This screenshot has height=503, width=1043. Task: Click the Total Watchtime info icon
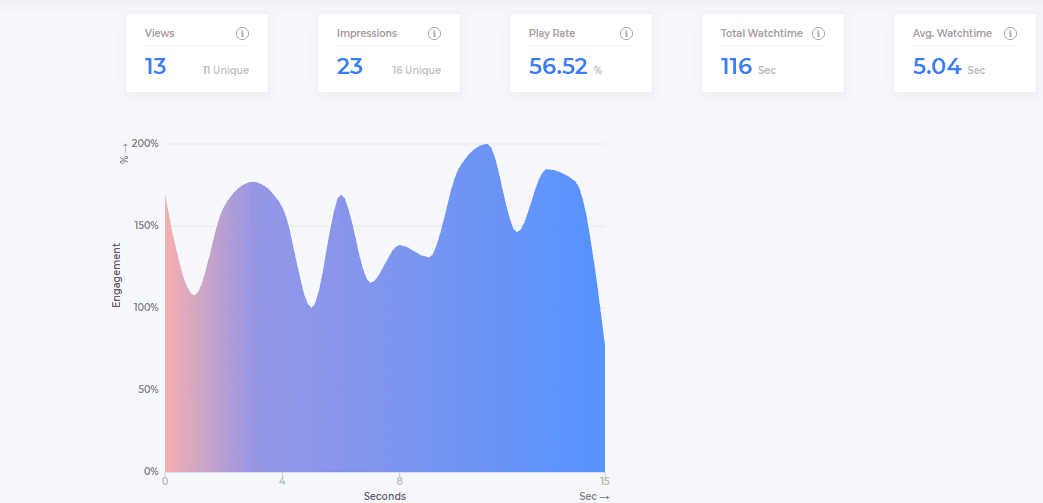click(818, 33)
